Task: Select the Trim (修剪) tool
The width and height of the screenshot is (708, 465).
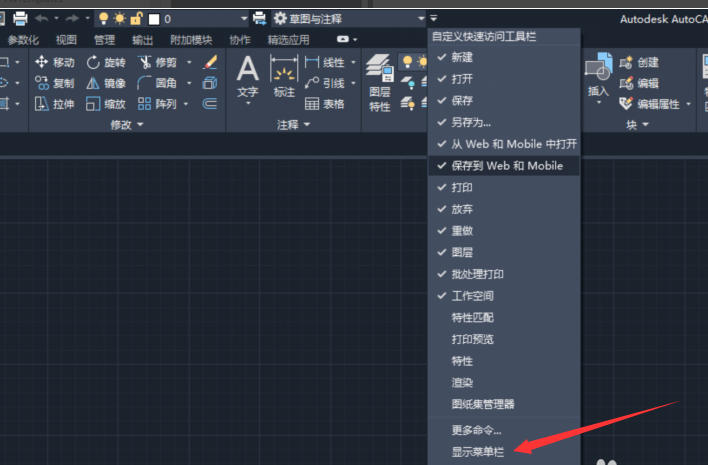Action: click(x=158, y=62)
